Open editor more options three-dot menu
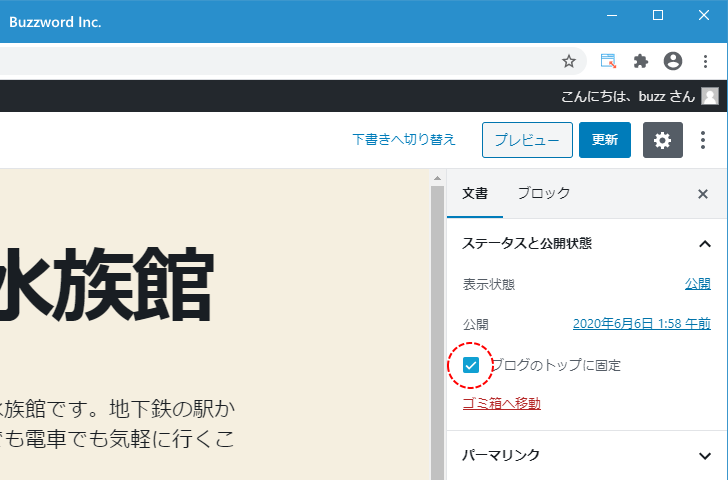728x480 pixels. tap(703, 140)
